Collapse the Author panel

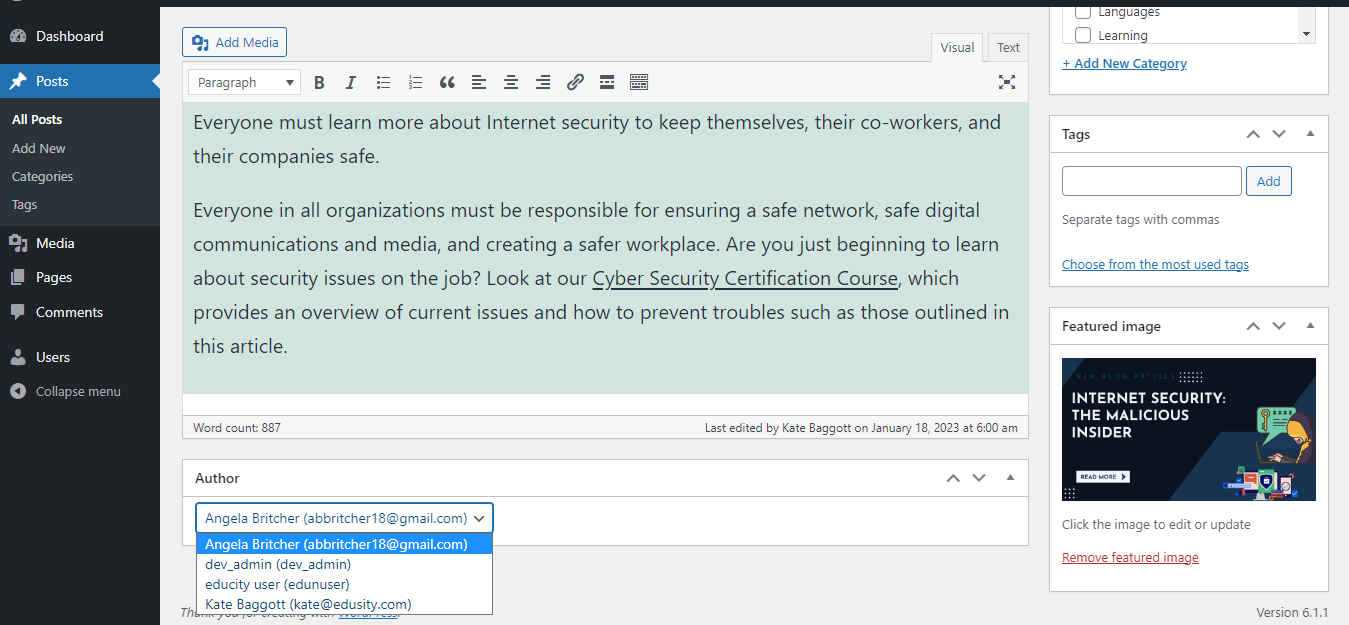pos(1010,478)
